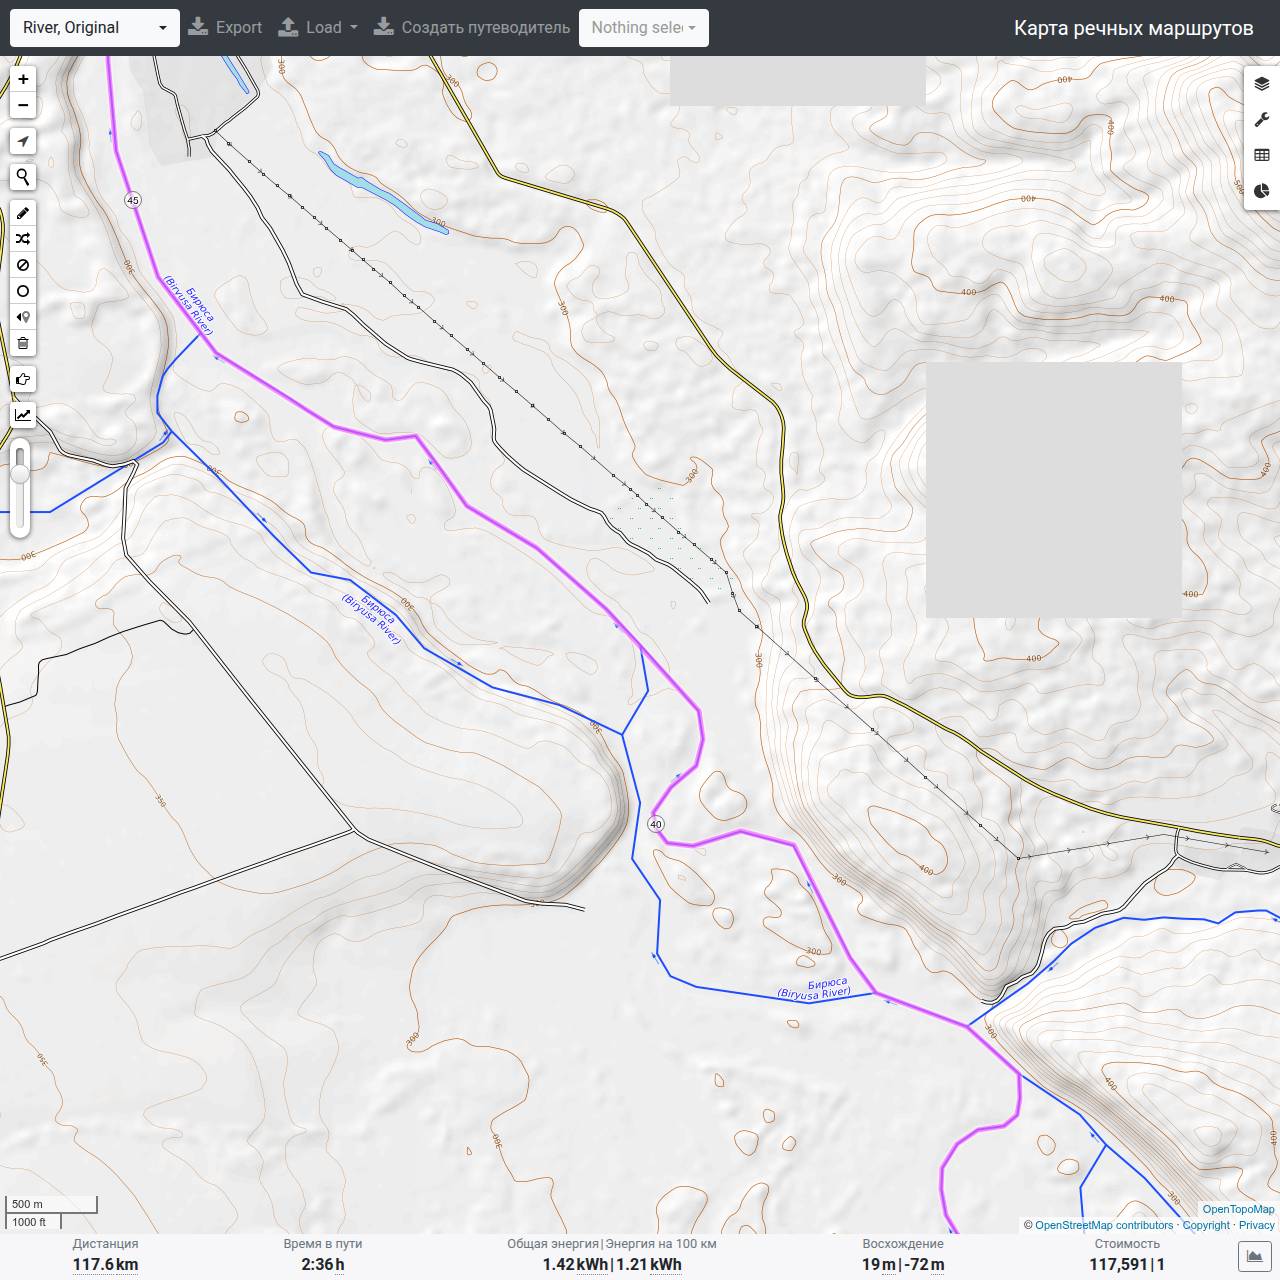Expand the Load dropdown menu
This screenshot has width=1280, height=1280.
[317, 28]
